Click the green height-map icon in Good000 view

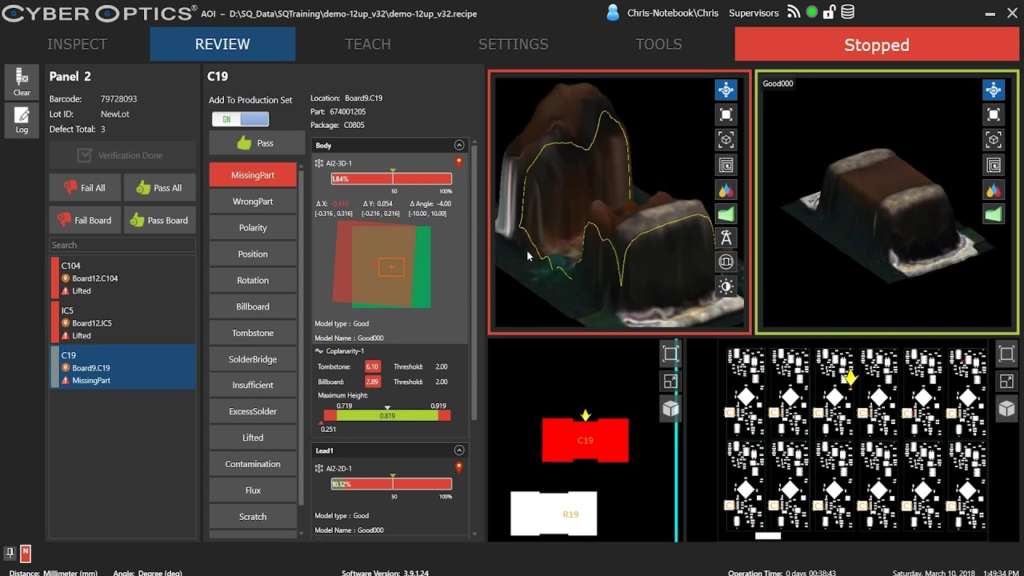[x=993, y=214]
